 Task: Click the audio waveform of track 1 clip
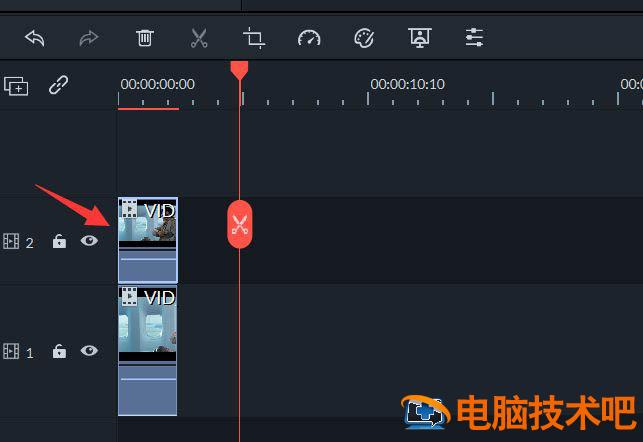(x=148, y=390)
